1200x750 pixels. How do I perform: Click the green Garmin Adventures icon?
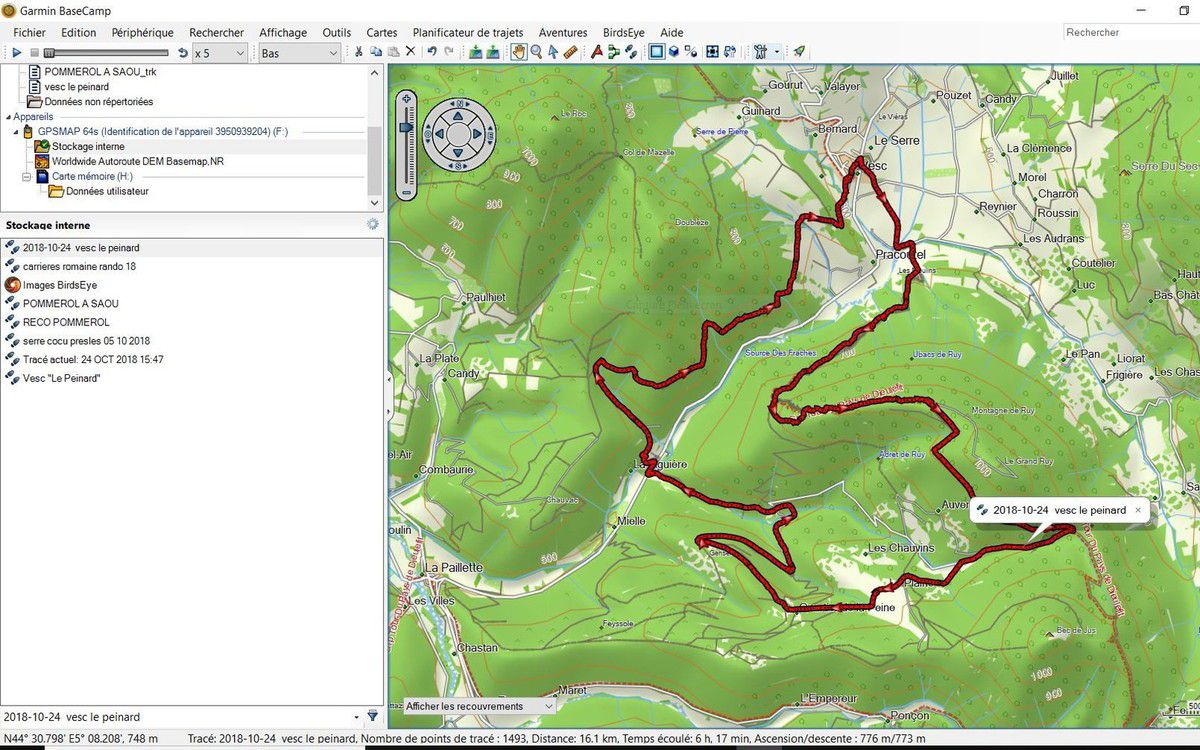[799, 52]
